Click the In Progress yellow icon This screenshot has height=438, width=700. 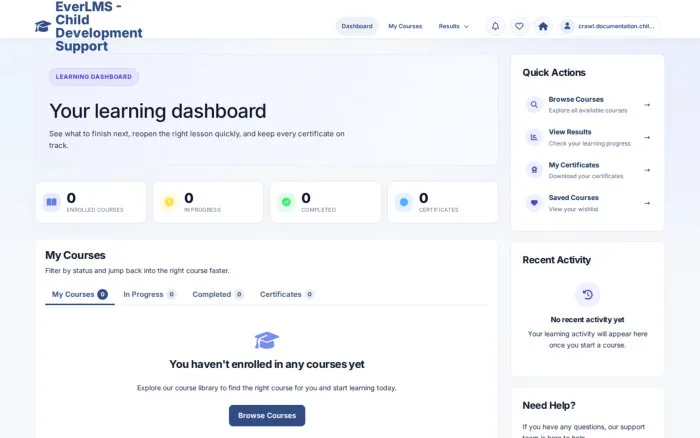pos(169,202)
